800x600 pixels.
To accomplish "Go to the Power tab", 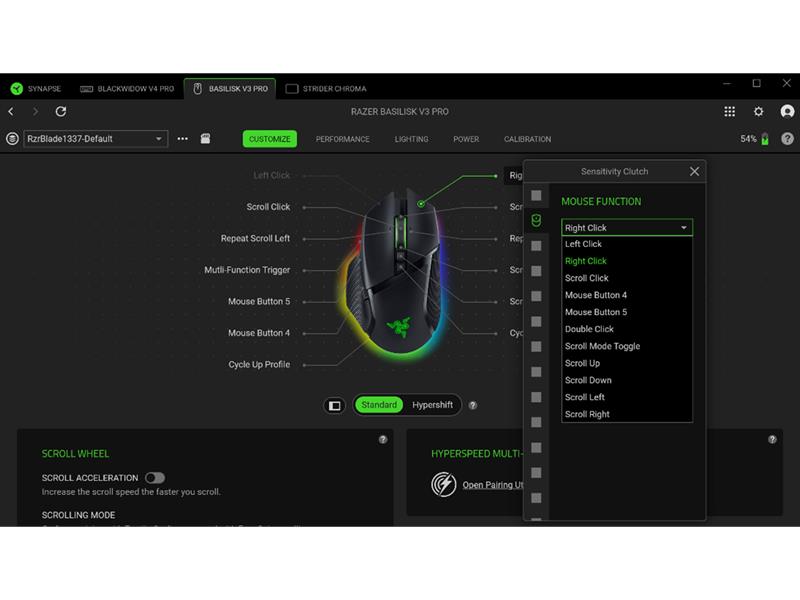I will click(x=466, y=139).
